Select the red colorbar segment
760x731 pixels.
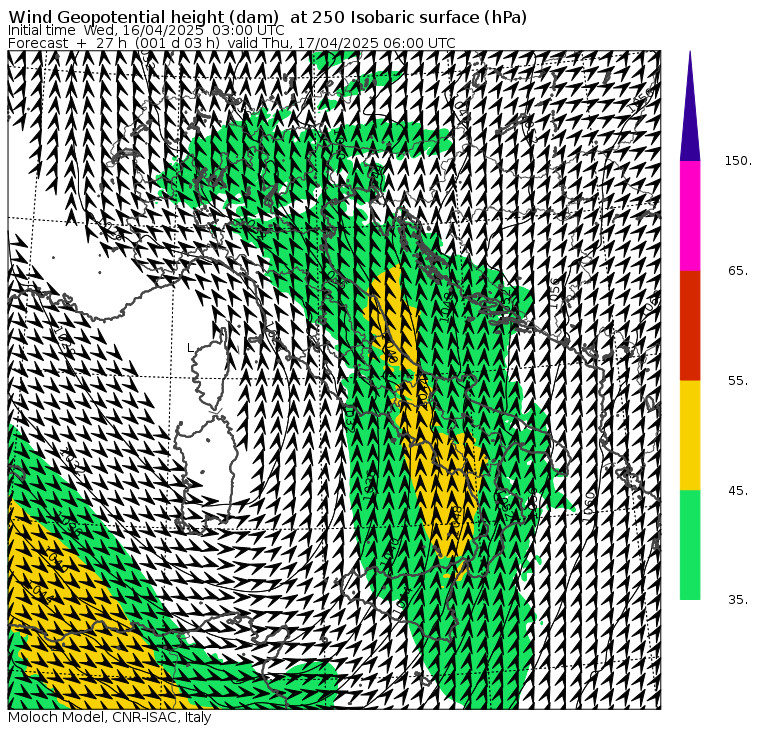pyautogui.click(x=690, y=325)
